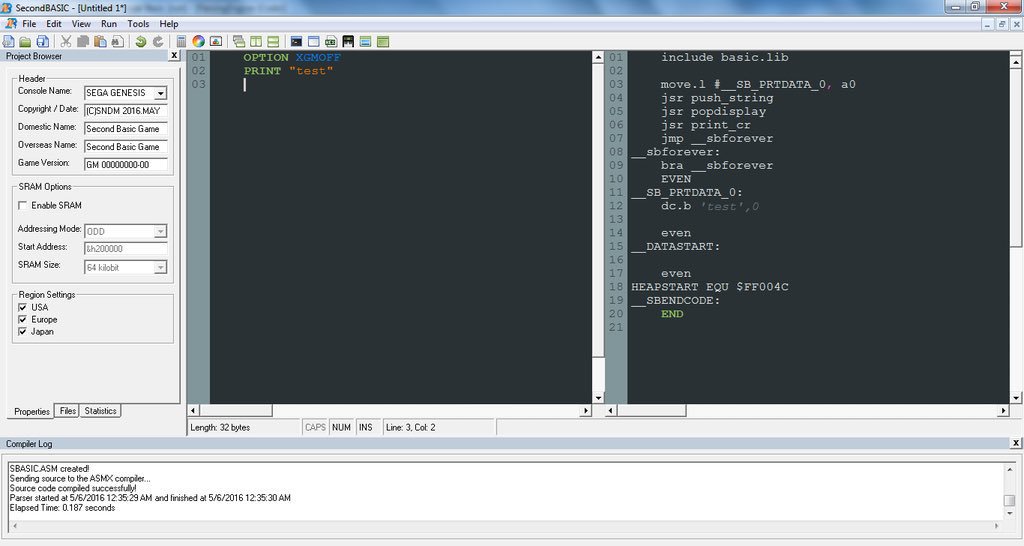The height and width of the screenshot is (546, 1024).
Task: Open the image editor toolbar icon
Action: tap(216, 42)
